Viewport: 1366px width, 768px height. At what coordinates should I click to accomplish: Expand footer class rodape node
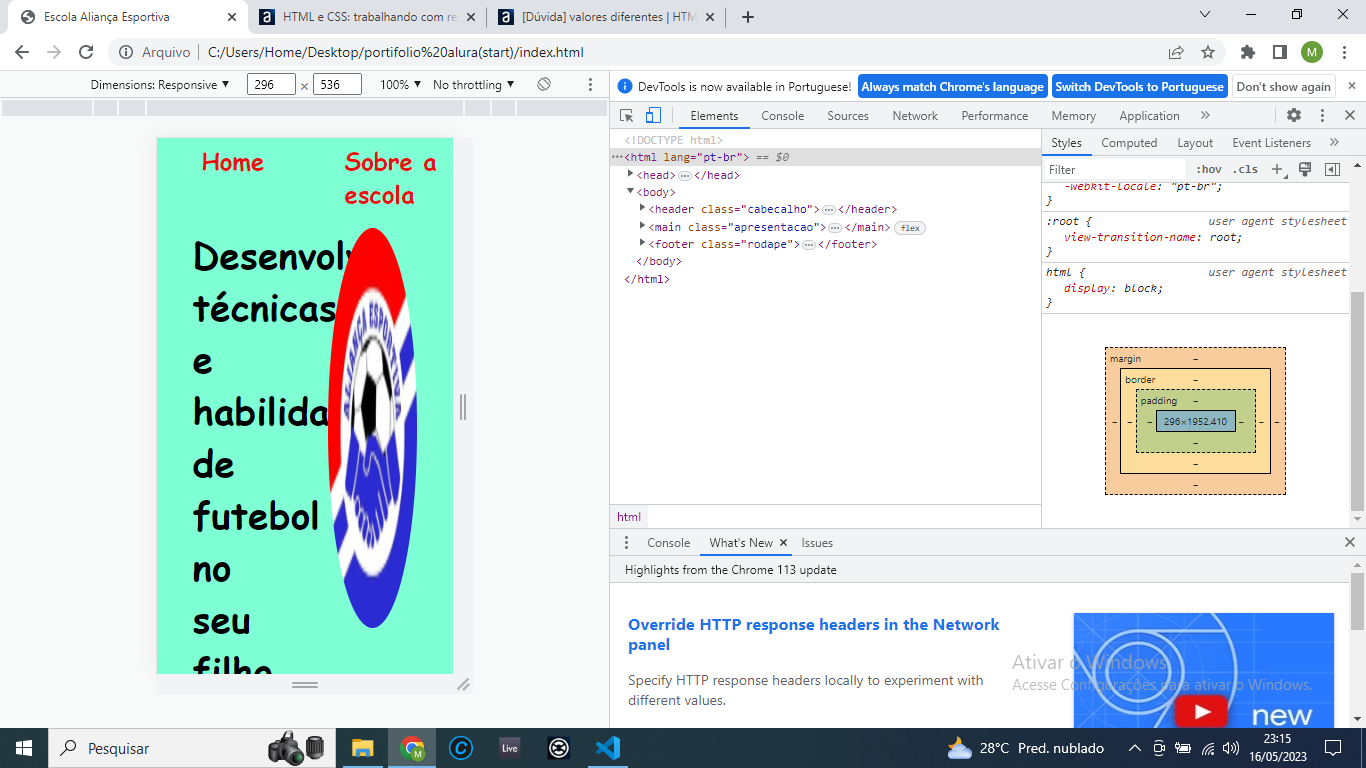pyautogui.click(x=642, y=244)
